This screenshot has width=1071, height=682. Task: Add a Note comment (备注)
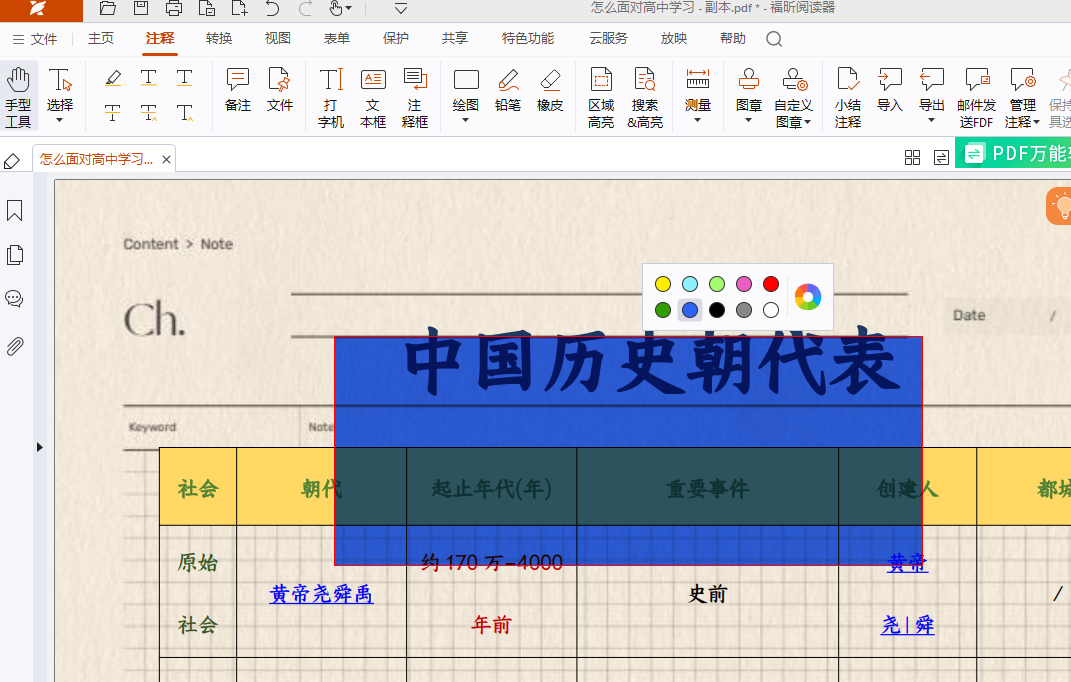click(238, 90)
